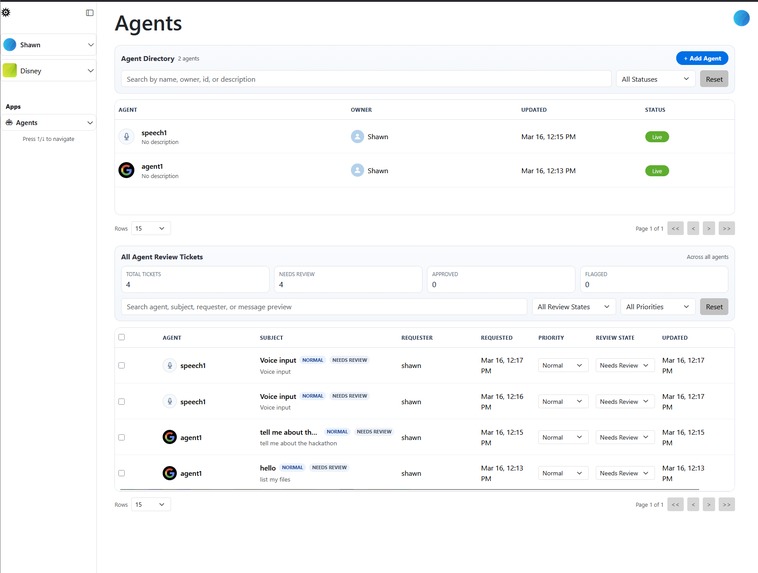Click Shawn owner avatar in the speech1 row
Viewport: 758px width, 573px height.
pyautogui.click(x=357, y=137)
